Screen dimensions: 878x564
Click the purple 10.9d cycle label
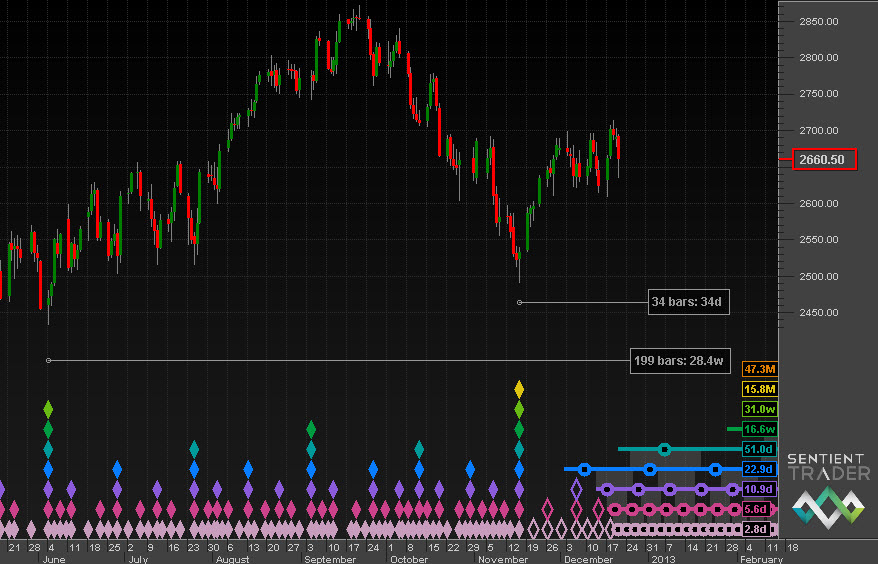coord(756,489)
